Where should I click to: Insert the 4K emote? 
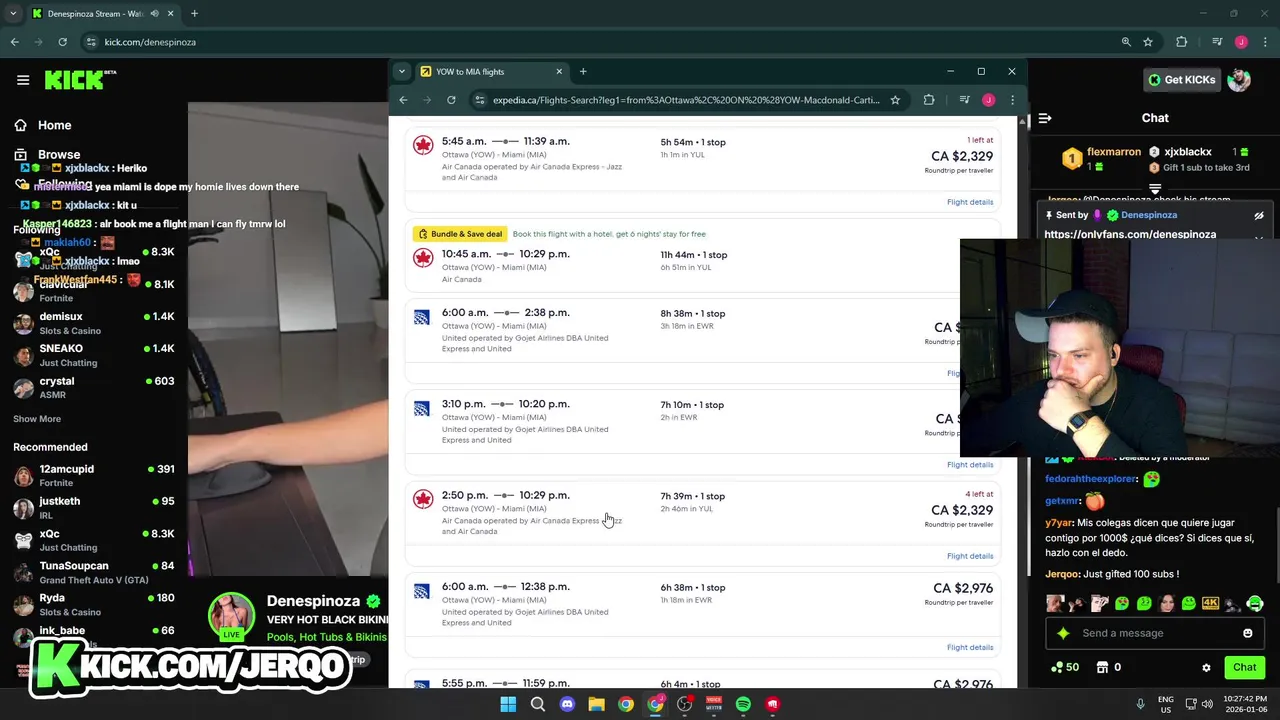pyautogui.click(x=1211, y=603)
